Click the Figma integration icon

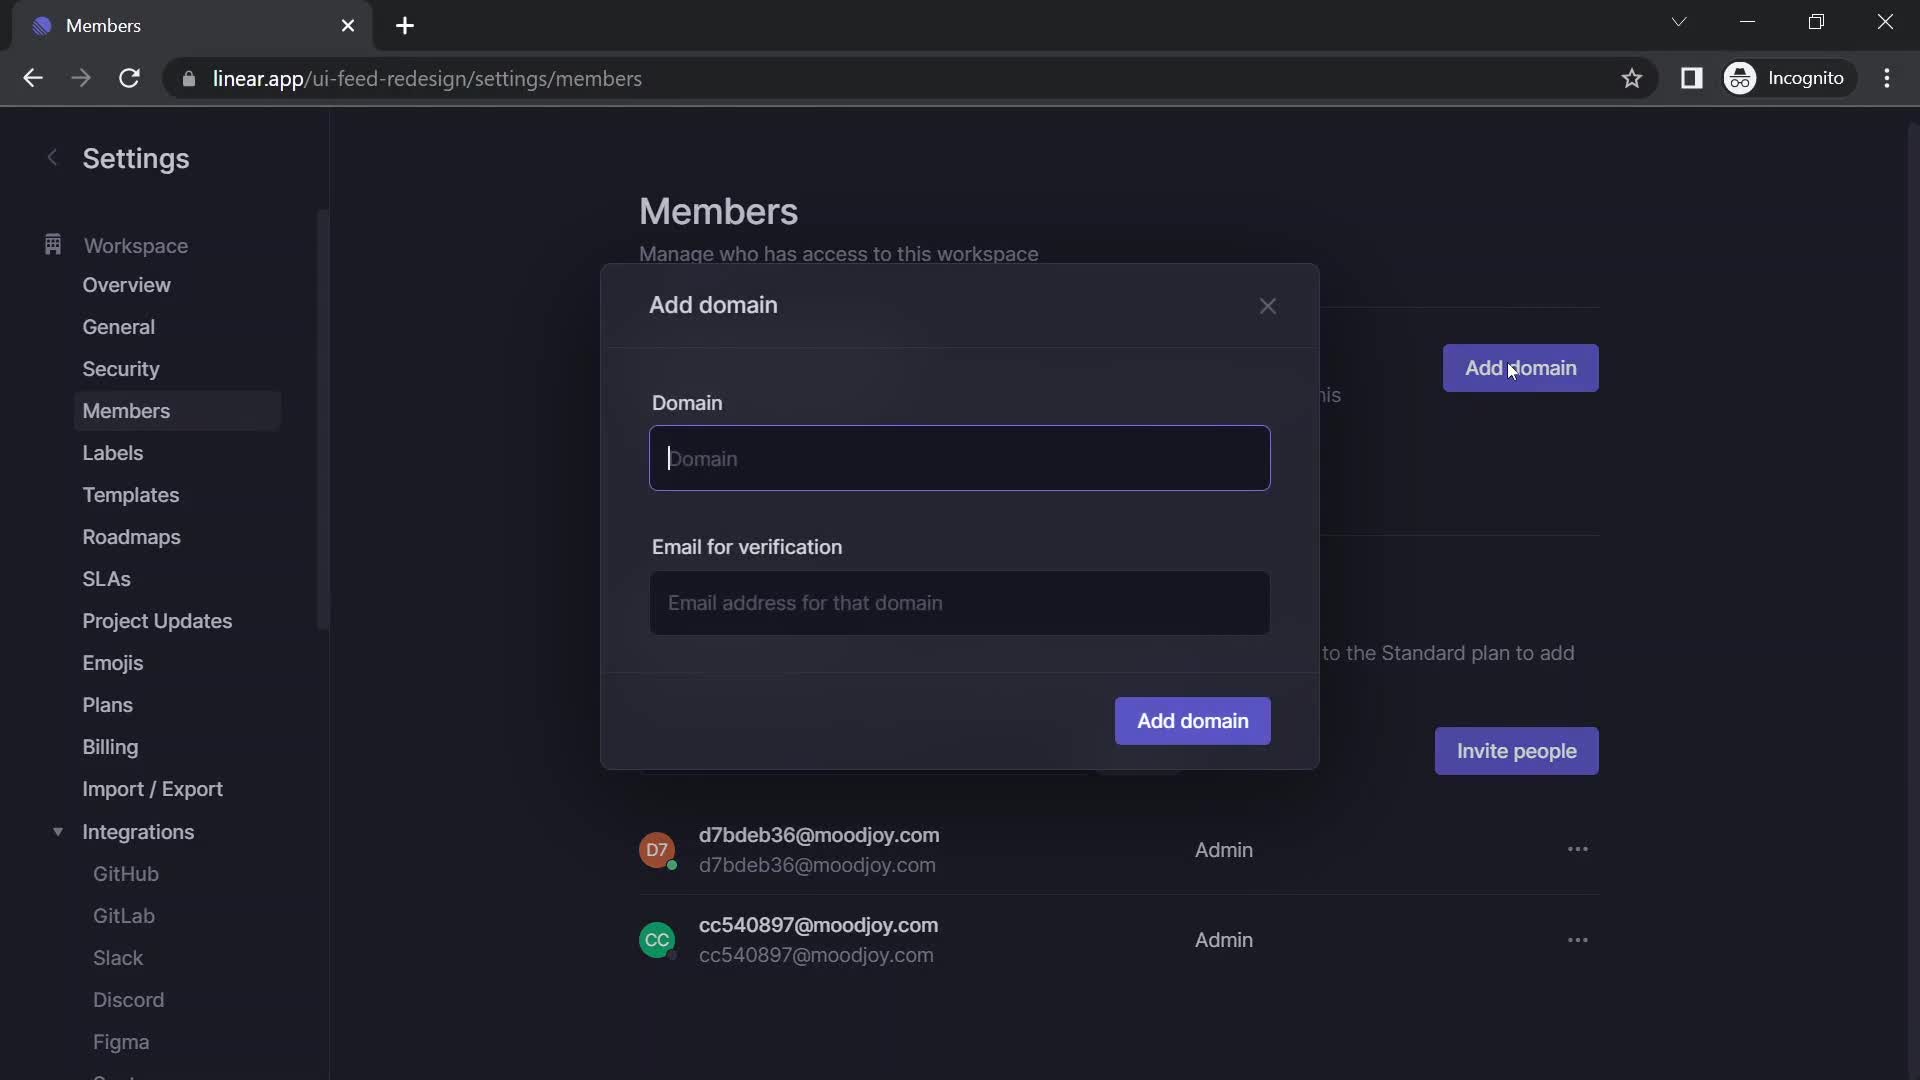coord(120,1040)
